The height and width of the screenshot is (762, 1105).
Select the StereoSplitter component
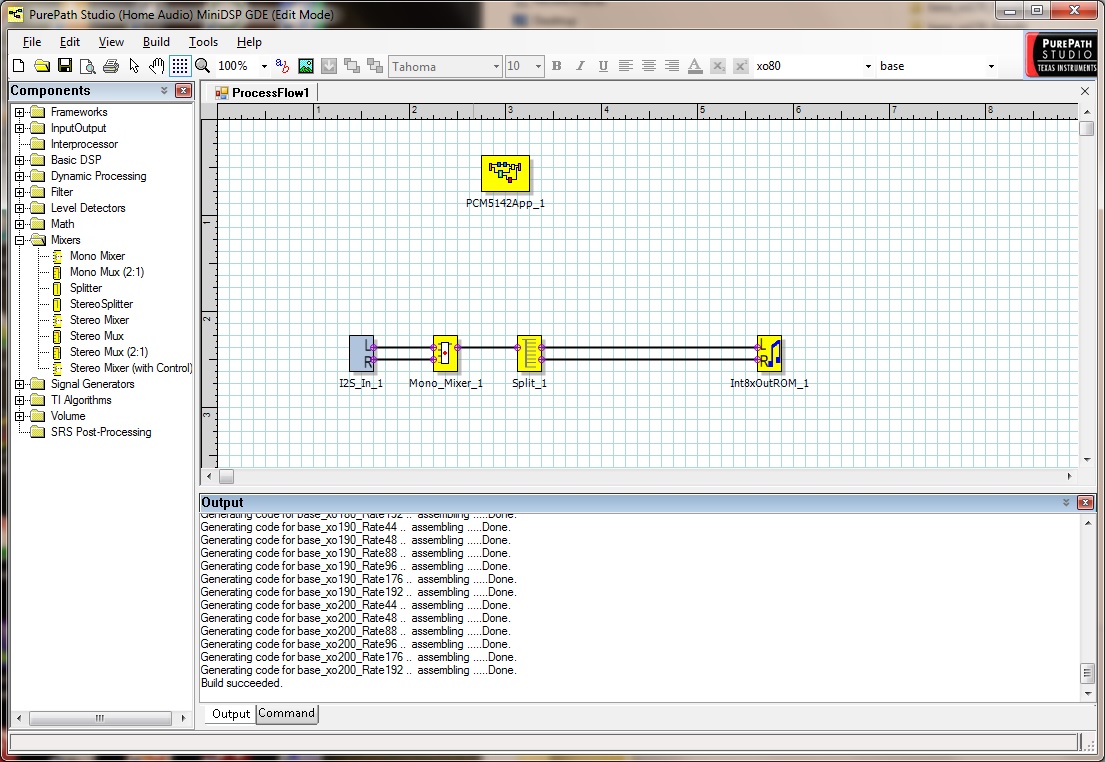[101, 304]
